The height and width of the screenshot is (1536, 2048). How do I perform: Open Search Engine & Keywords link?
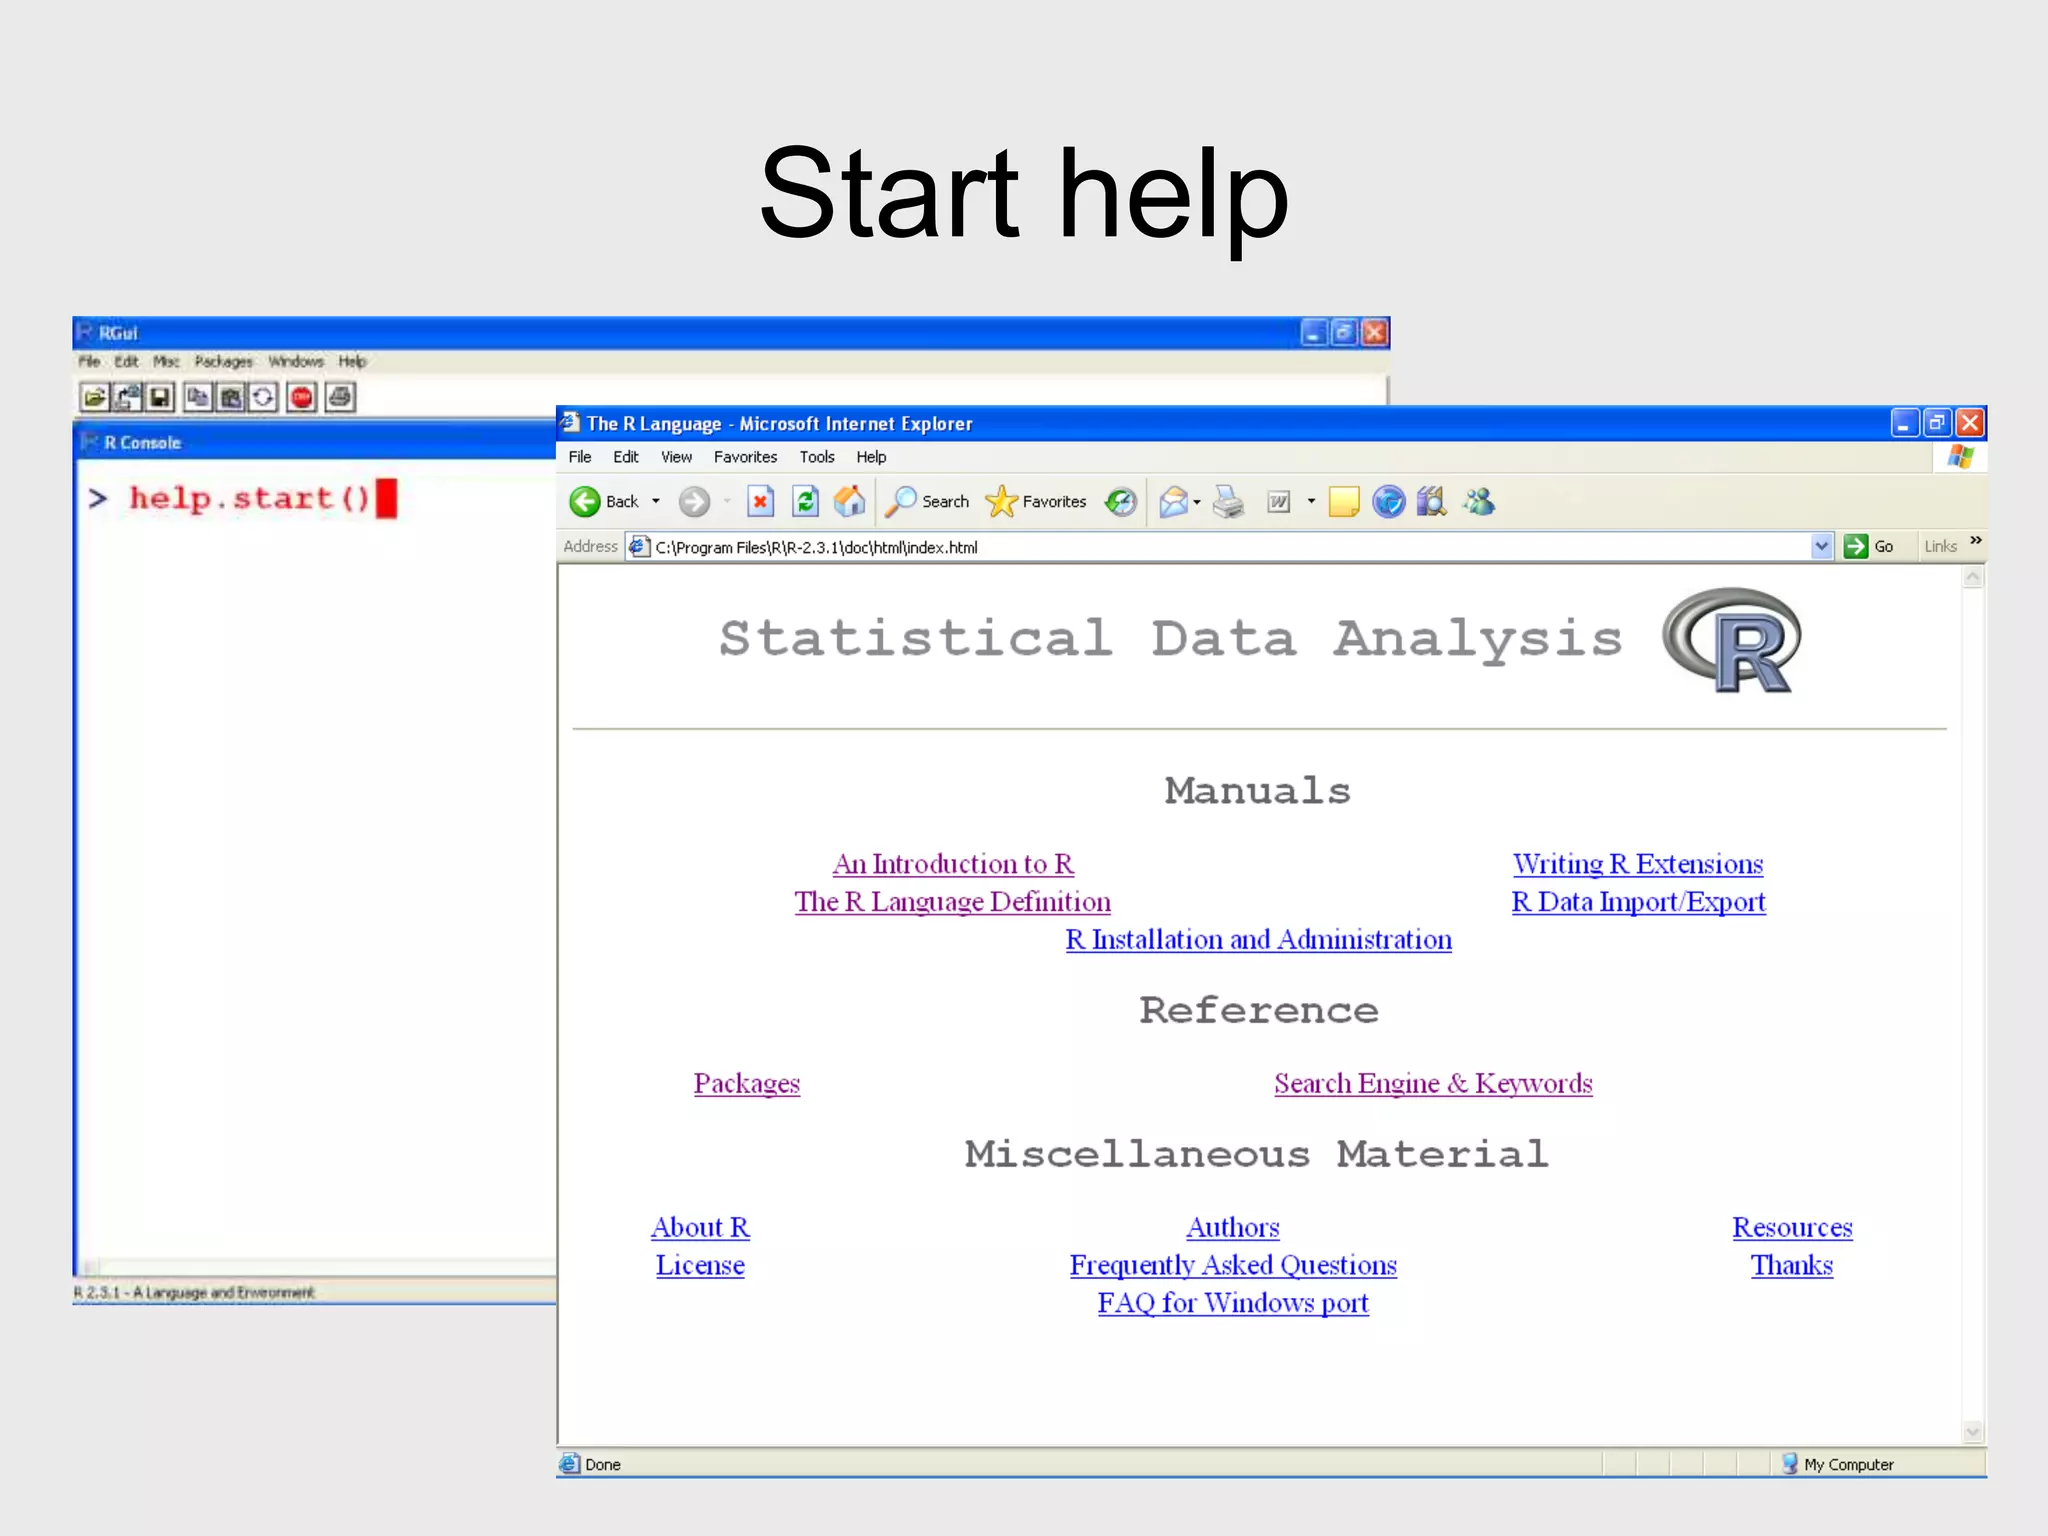coord(1433,1084)
